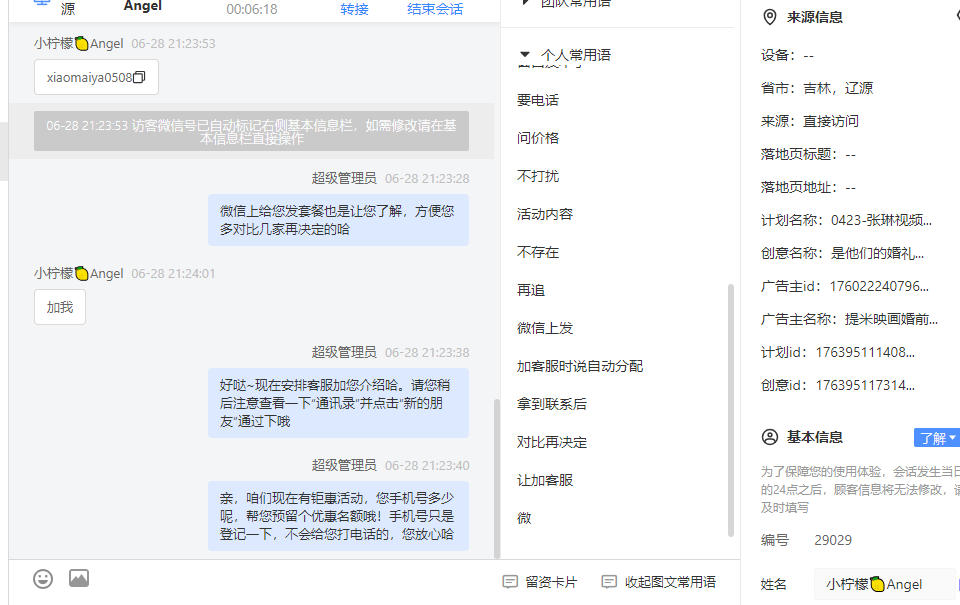Select the 活动内容 quick phrase
960x605 pixels.
click(545, 214)
